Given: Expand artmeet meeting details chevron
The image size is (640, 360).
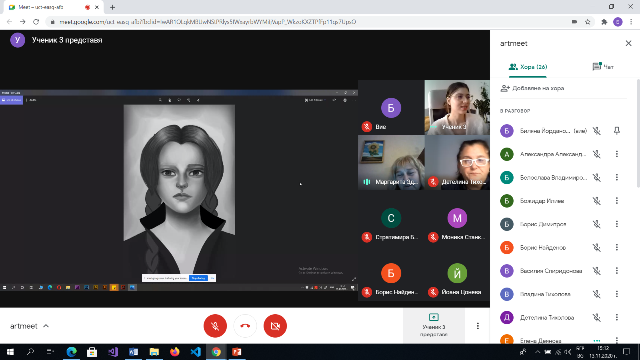Looking at the screenshot, I should click(x=46, y=326).
